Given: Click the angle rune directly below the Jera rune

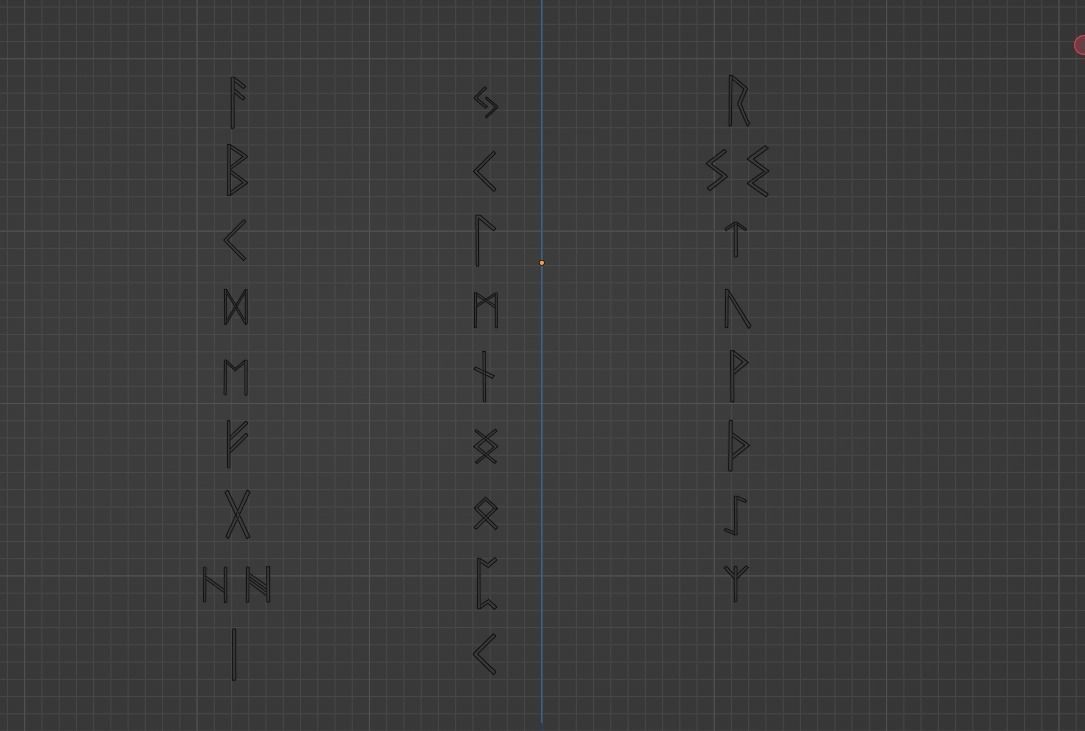Looking at the screenshot, I should [x=484, y=171].
